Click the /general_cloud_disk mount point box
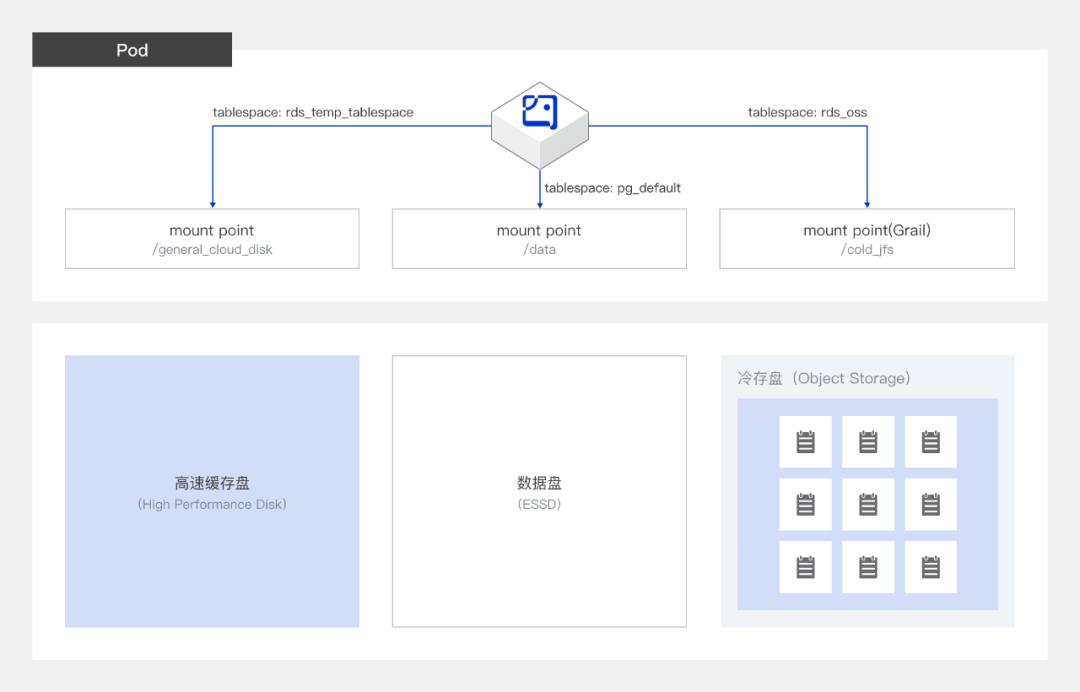The width and height of the screenshot is (1080, 692). tap(212, 239)
